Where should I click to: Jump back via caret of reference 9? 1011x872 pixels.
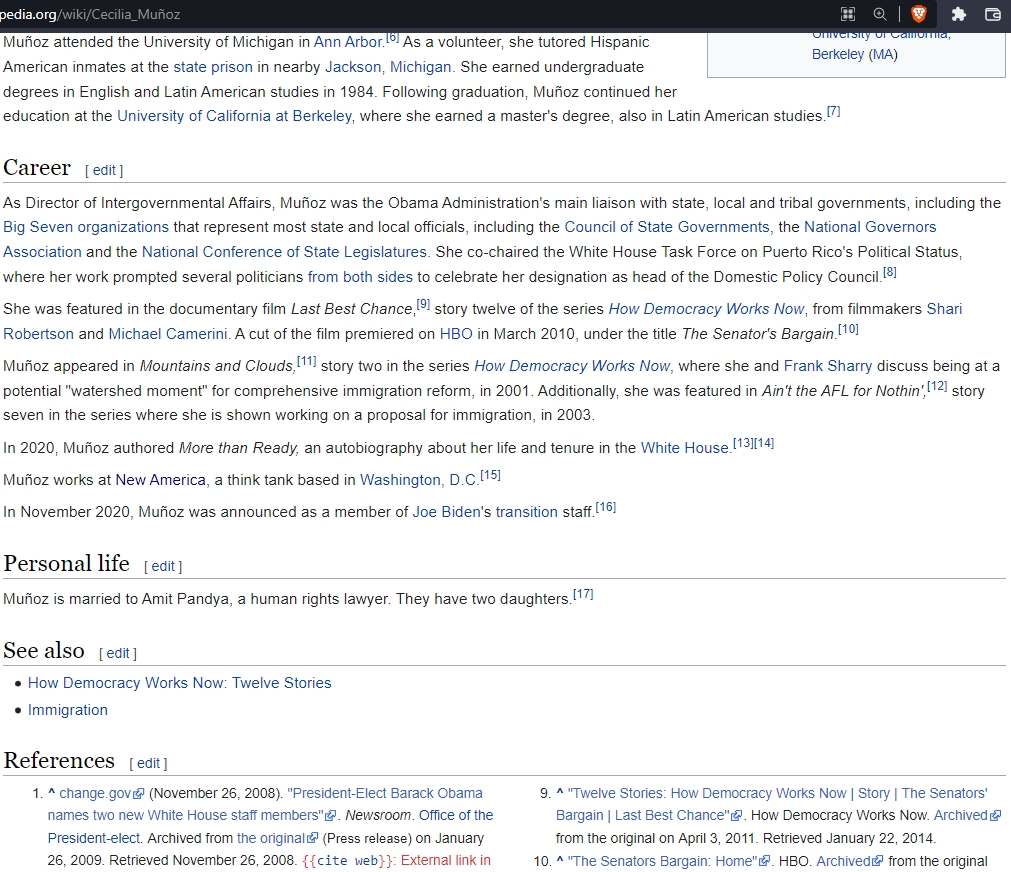coord(560,793)
